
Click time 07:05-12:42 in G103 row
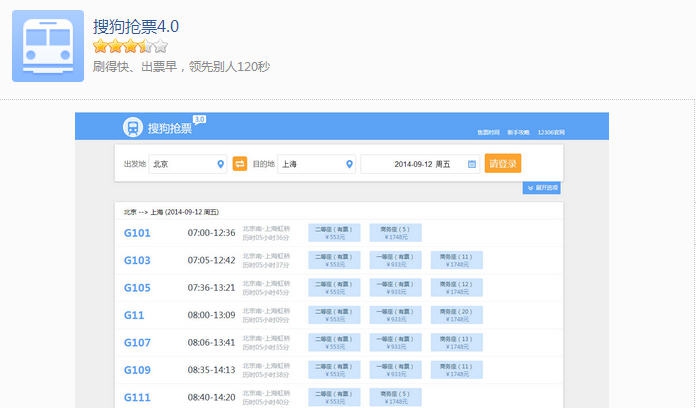(211, 261)
